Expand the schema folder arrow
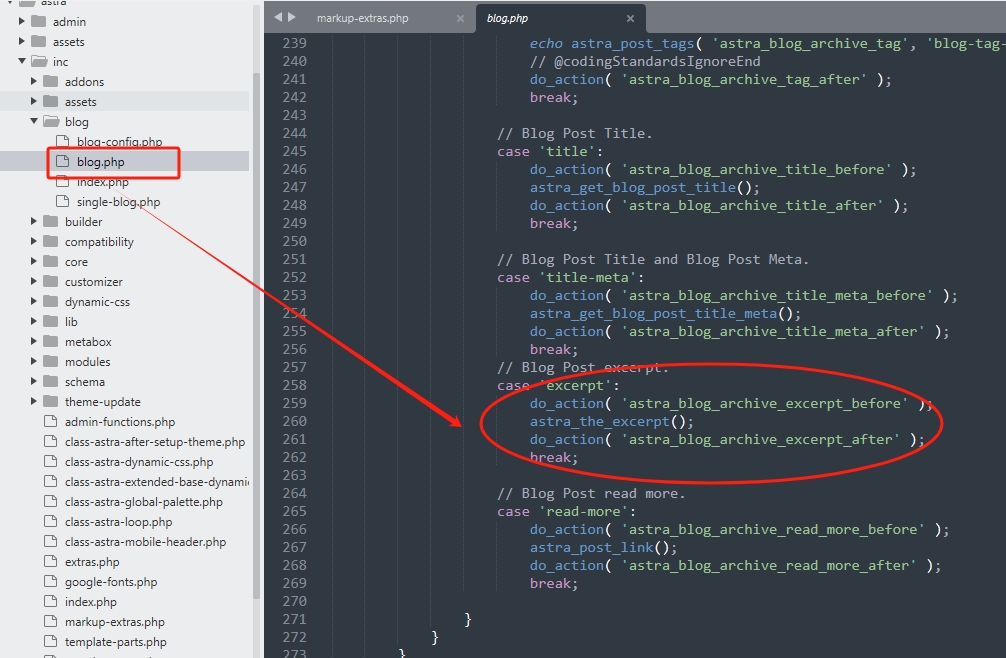 [x=34, y=381]
